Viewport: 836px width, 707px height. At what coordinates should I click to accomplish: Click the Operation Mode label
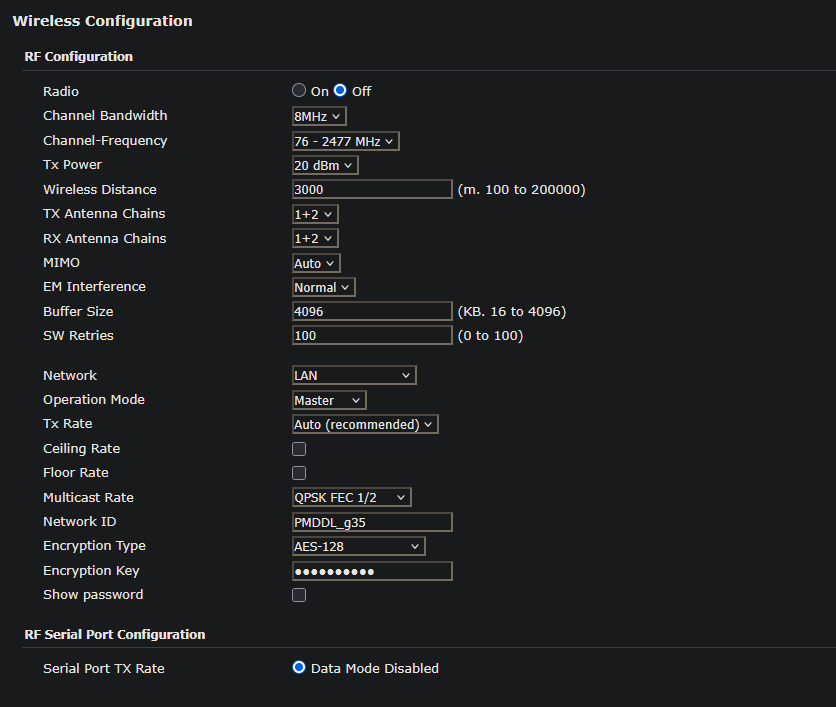pos(94,400)
